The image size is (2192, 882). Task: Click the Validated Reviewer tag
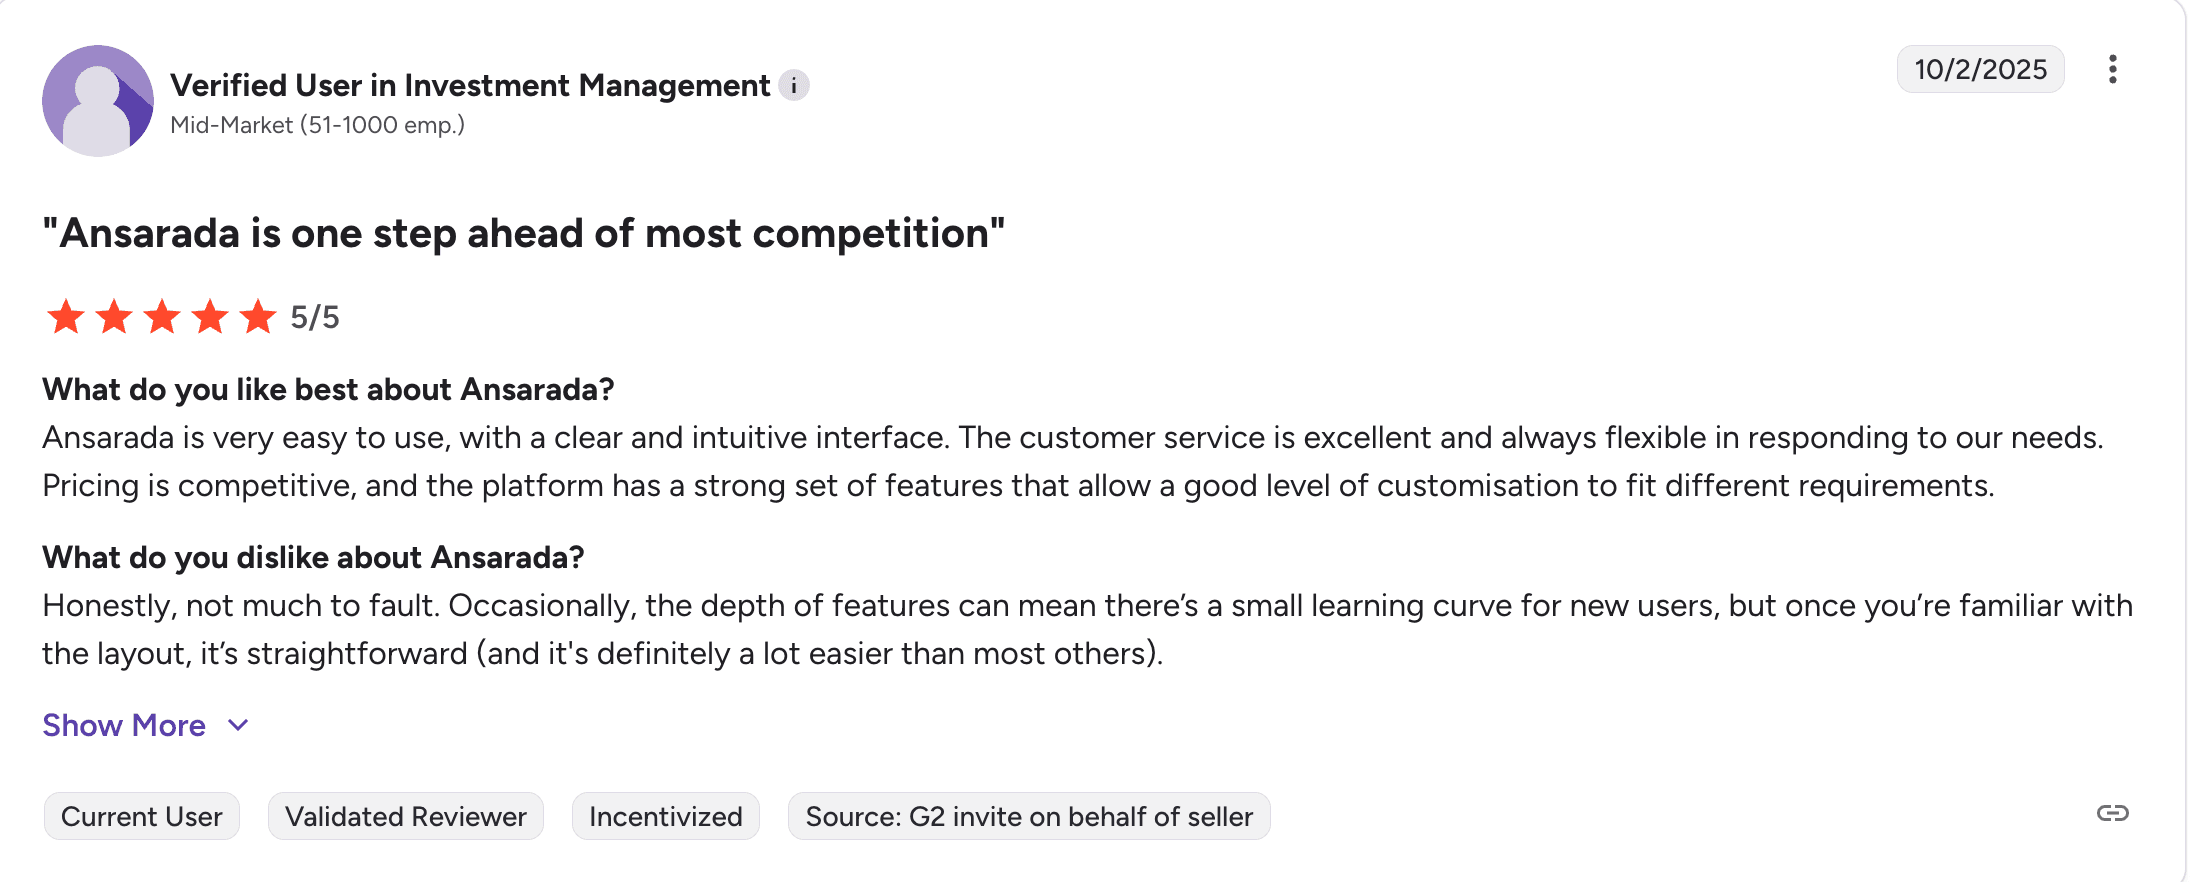point(405,816)
